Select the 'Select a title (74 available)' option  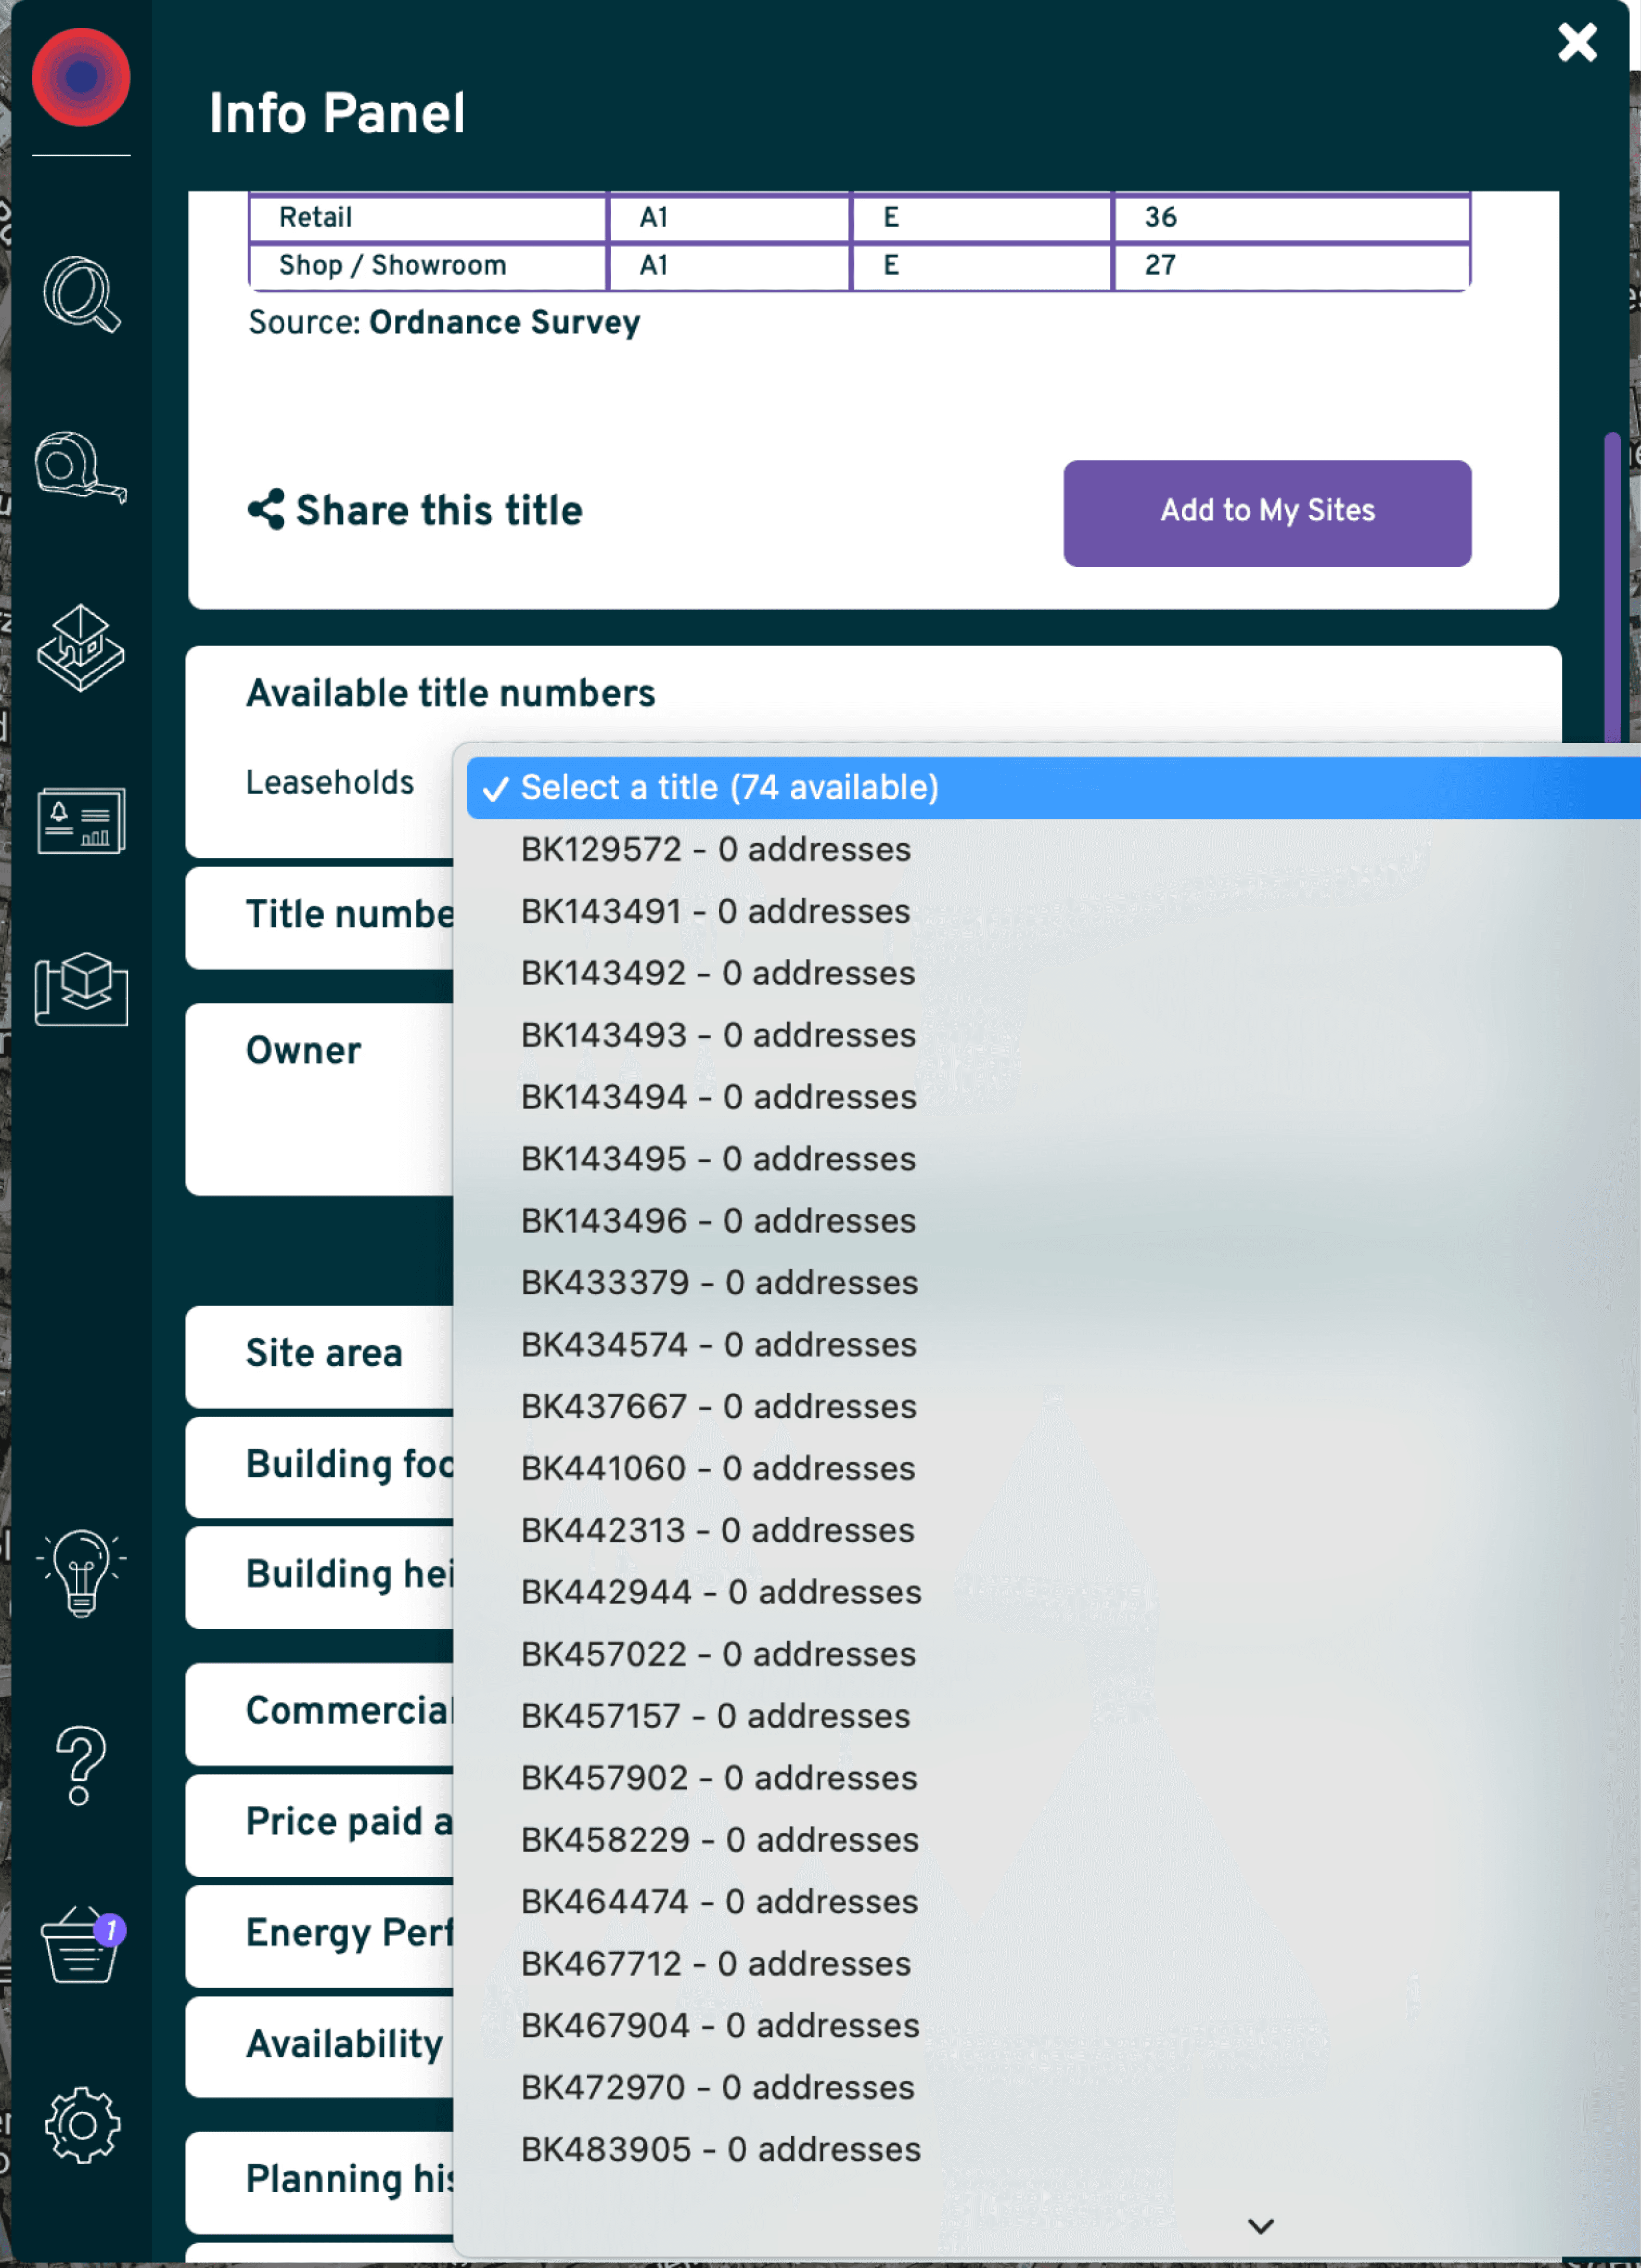coord(730,788)
